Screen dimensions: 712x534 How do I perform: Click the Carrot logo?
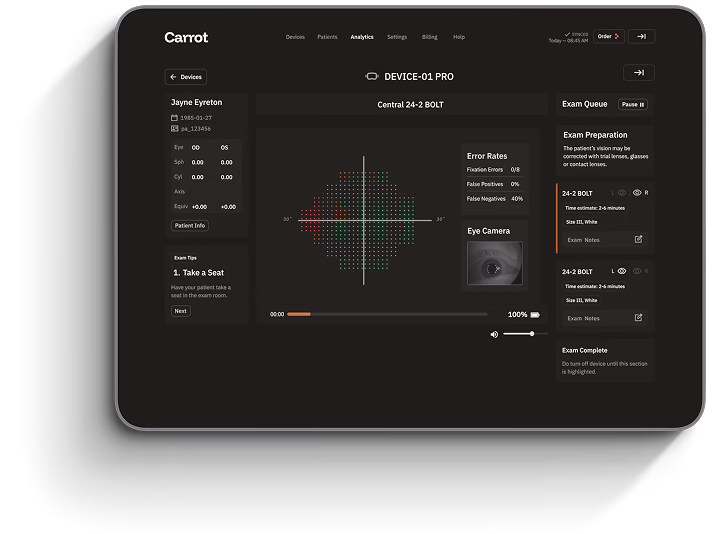click(186, 37)
